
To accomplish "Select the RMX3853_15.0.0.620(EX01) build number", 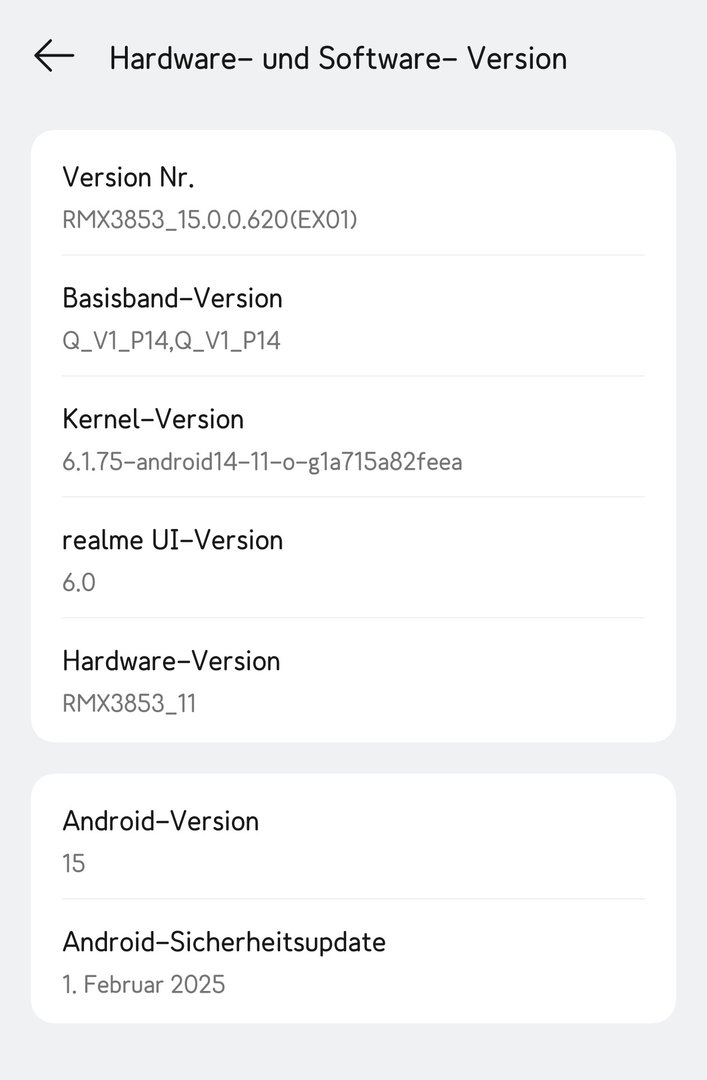I will pos(209,219).
